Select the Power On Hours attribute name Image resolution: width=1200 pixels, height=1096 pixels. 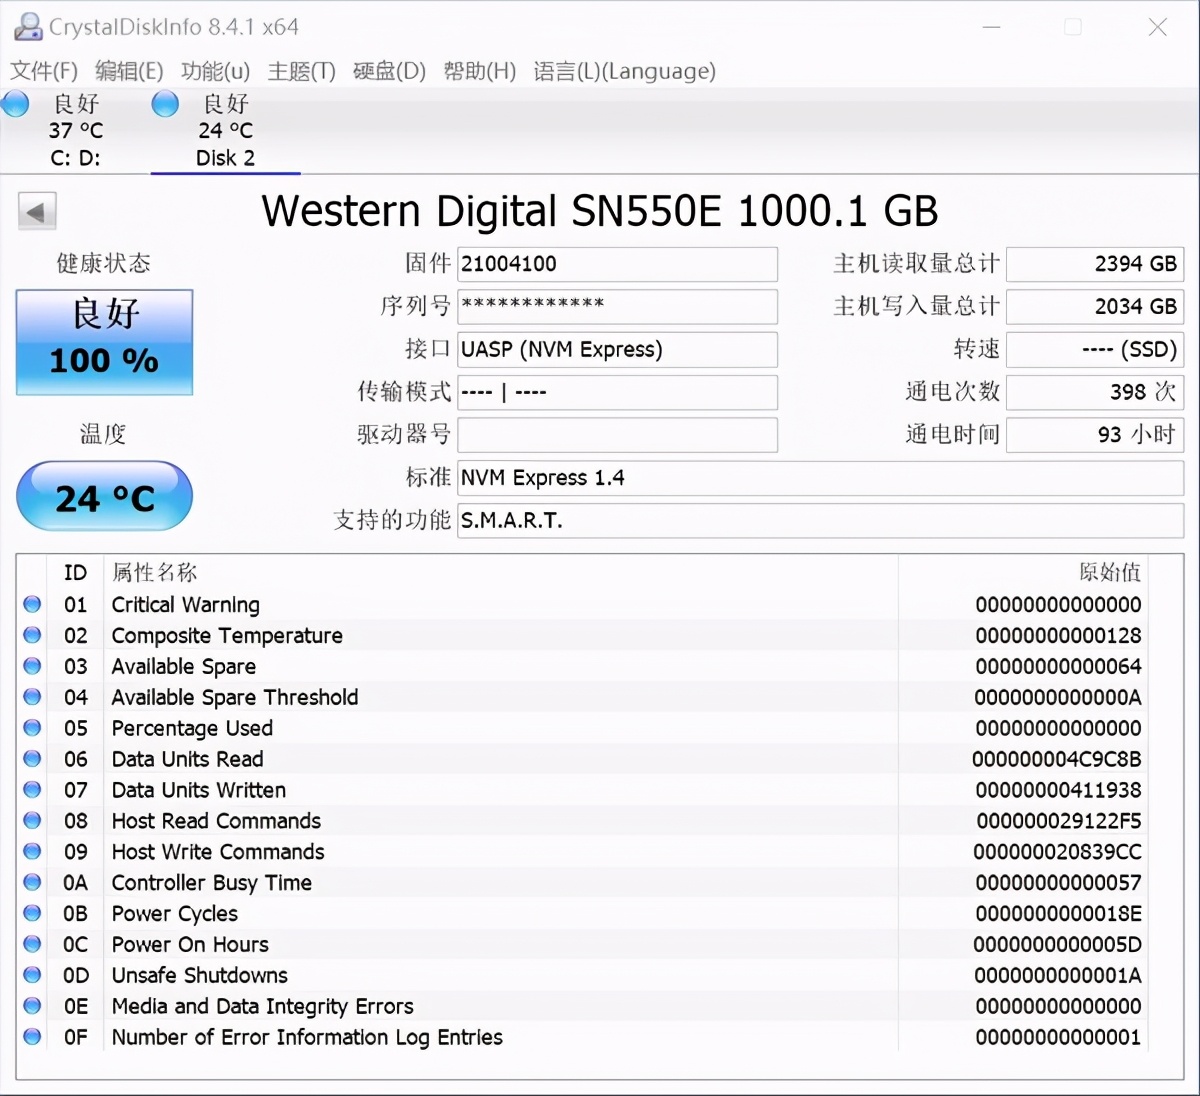click(190, 944)
